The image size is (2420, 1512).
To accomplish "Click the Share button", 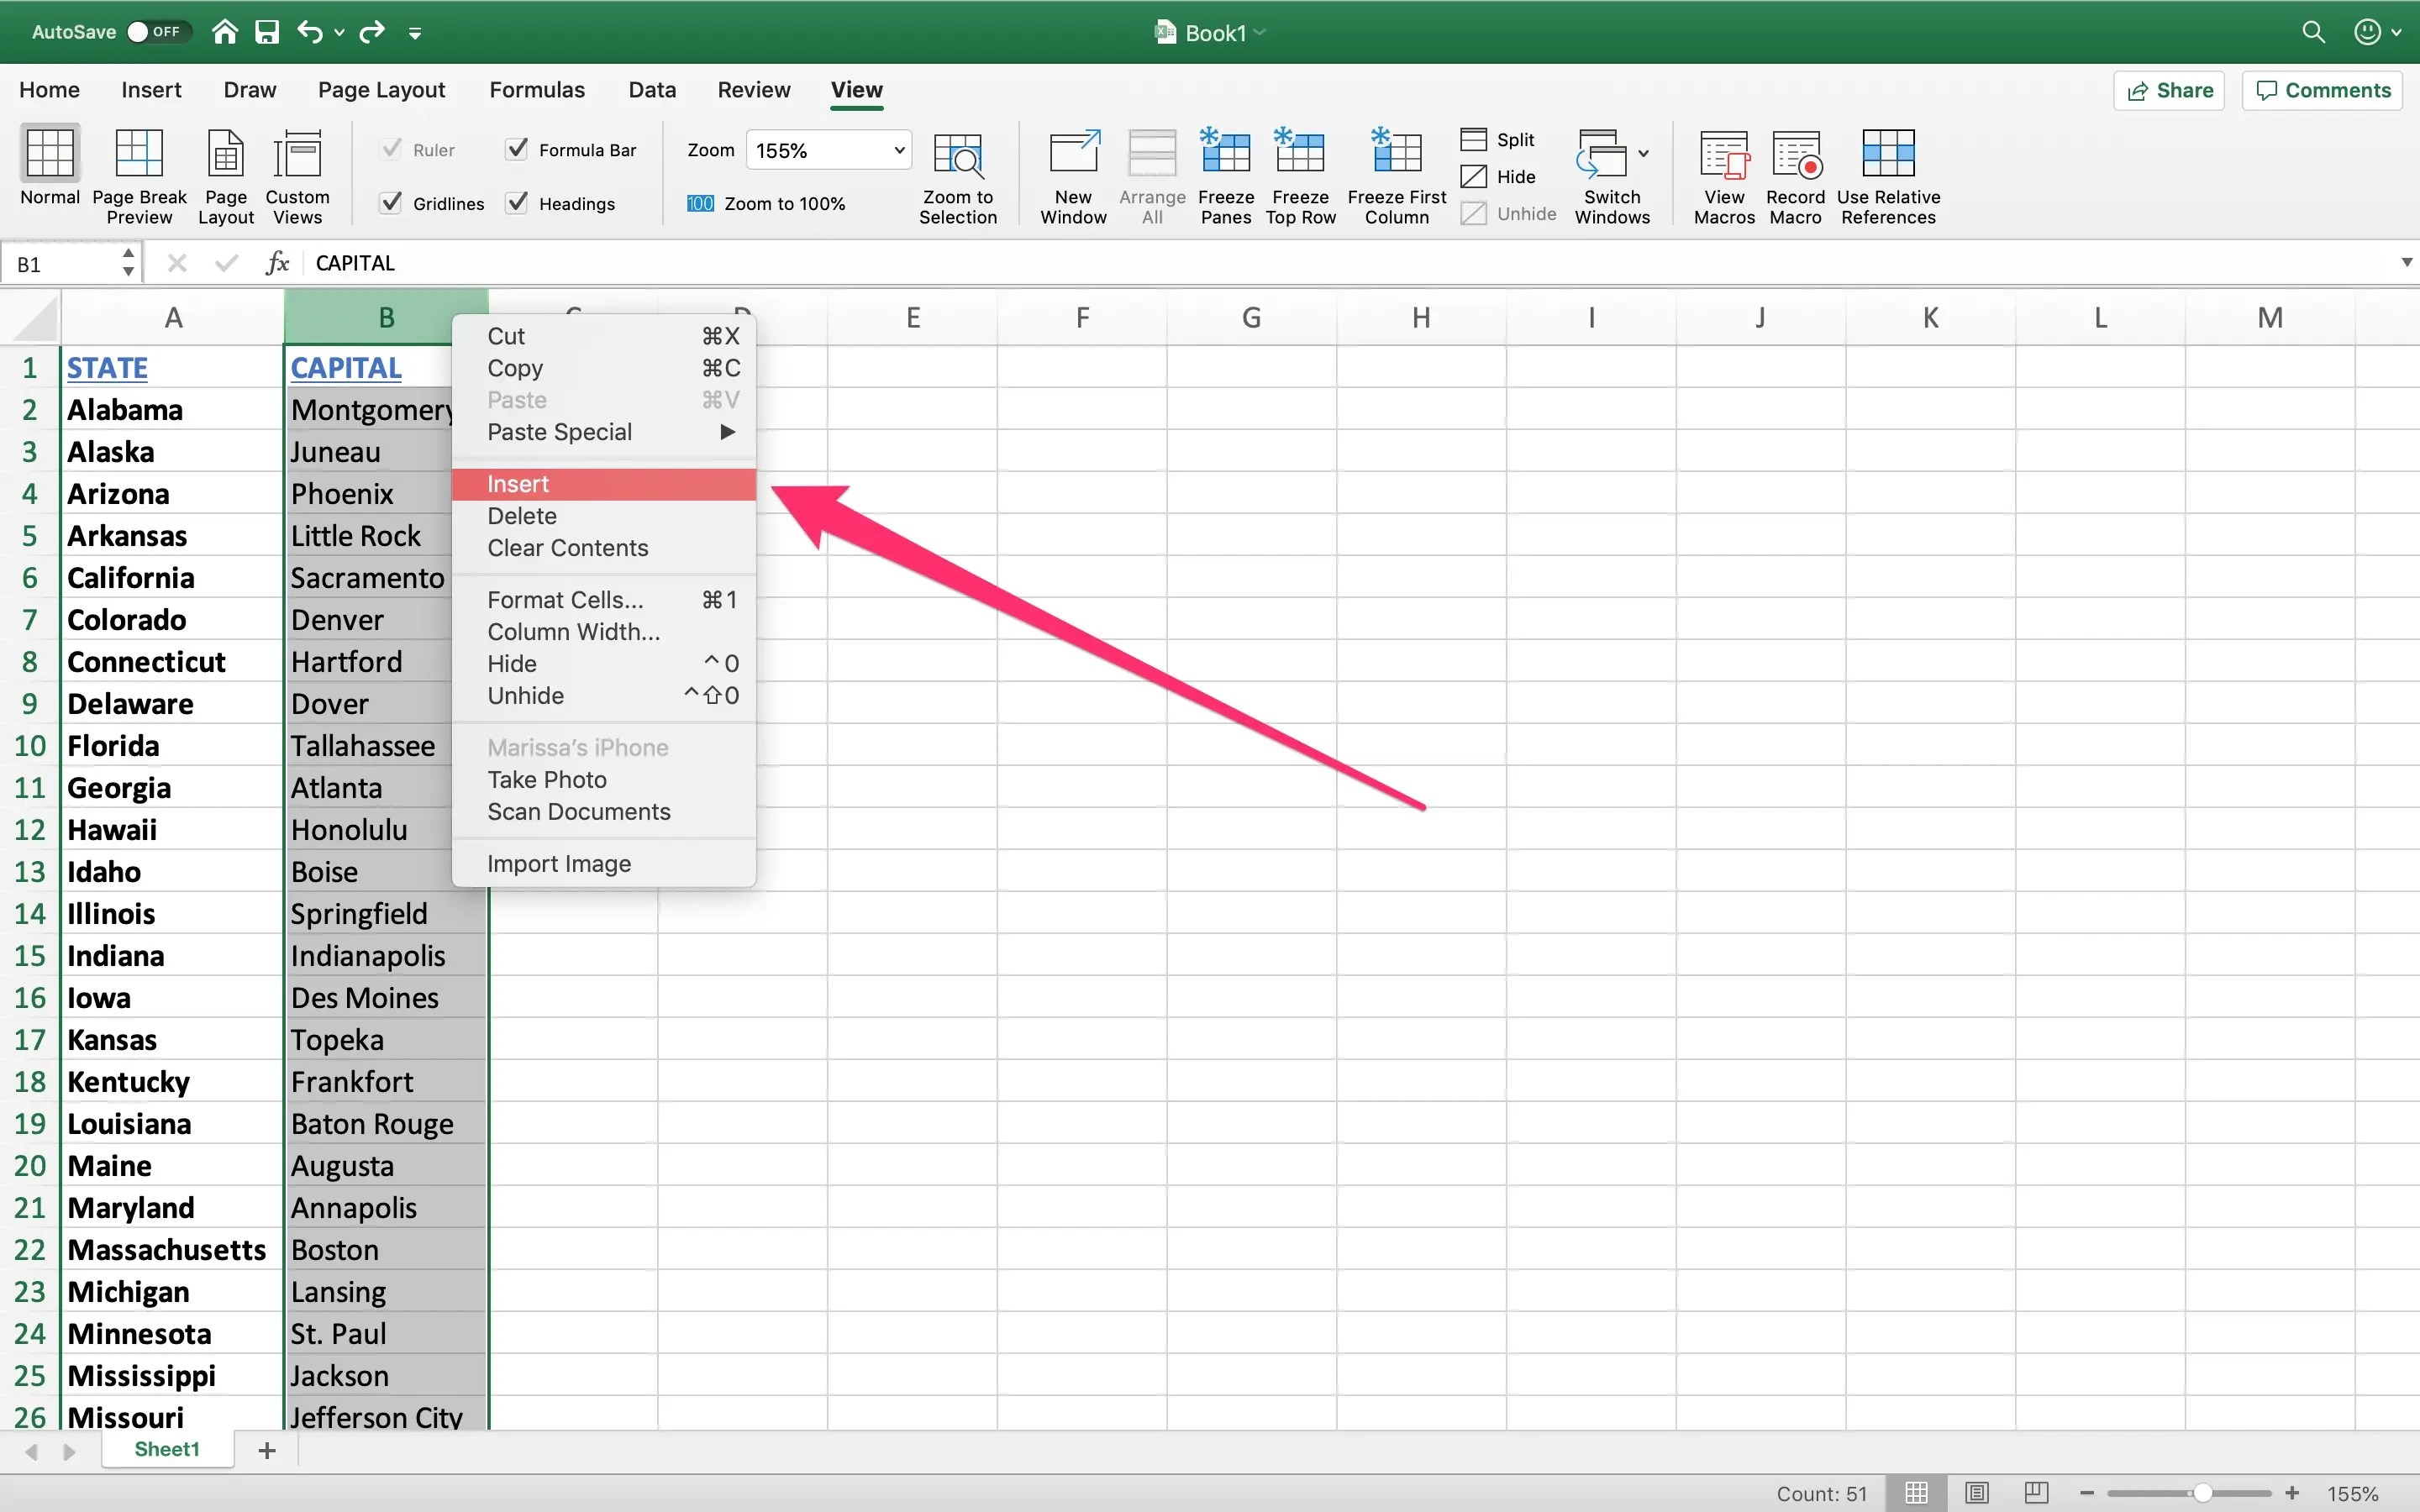I will pos(2168,90).
